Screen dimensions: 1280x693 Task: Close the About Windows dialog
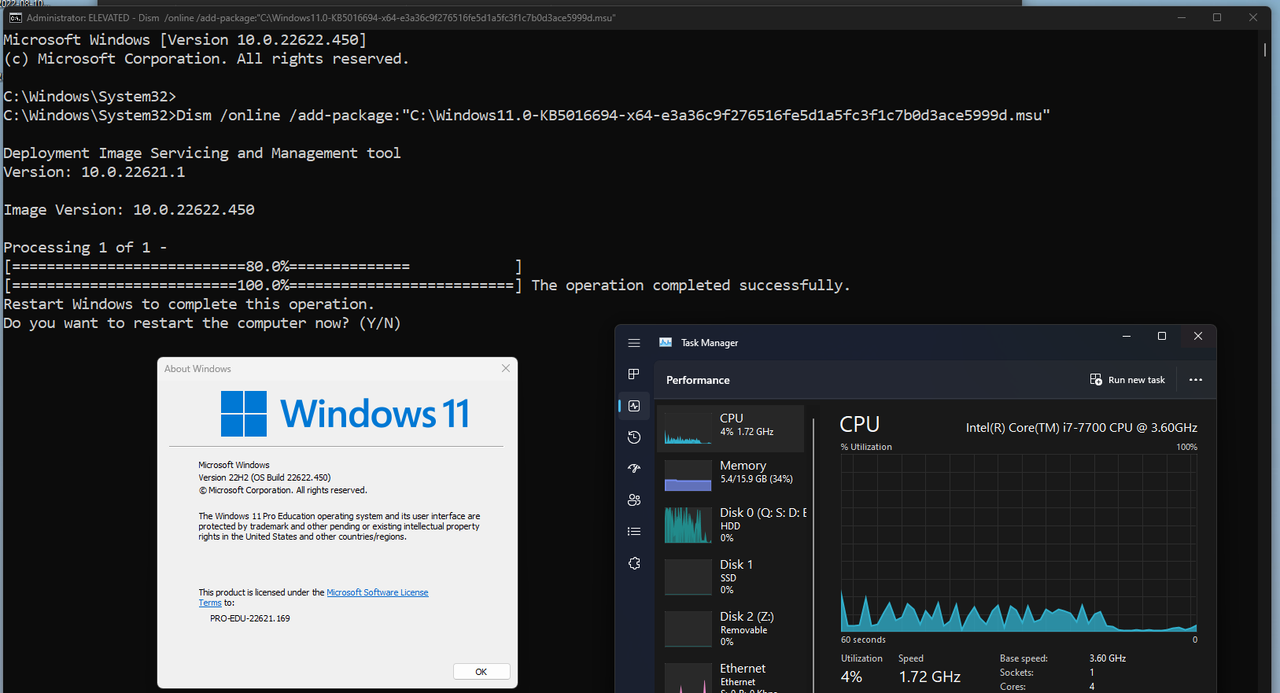click(505, 368)
